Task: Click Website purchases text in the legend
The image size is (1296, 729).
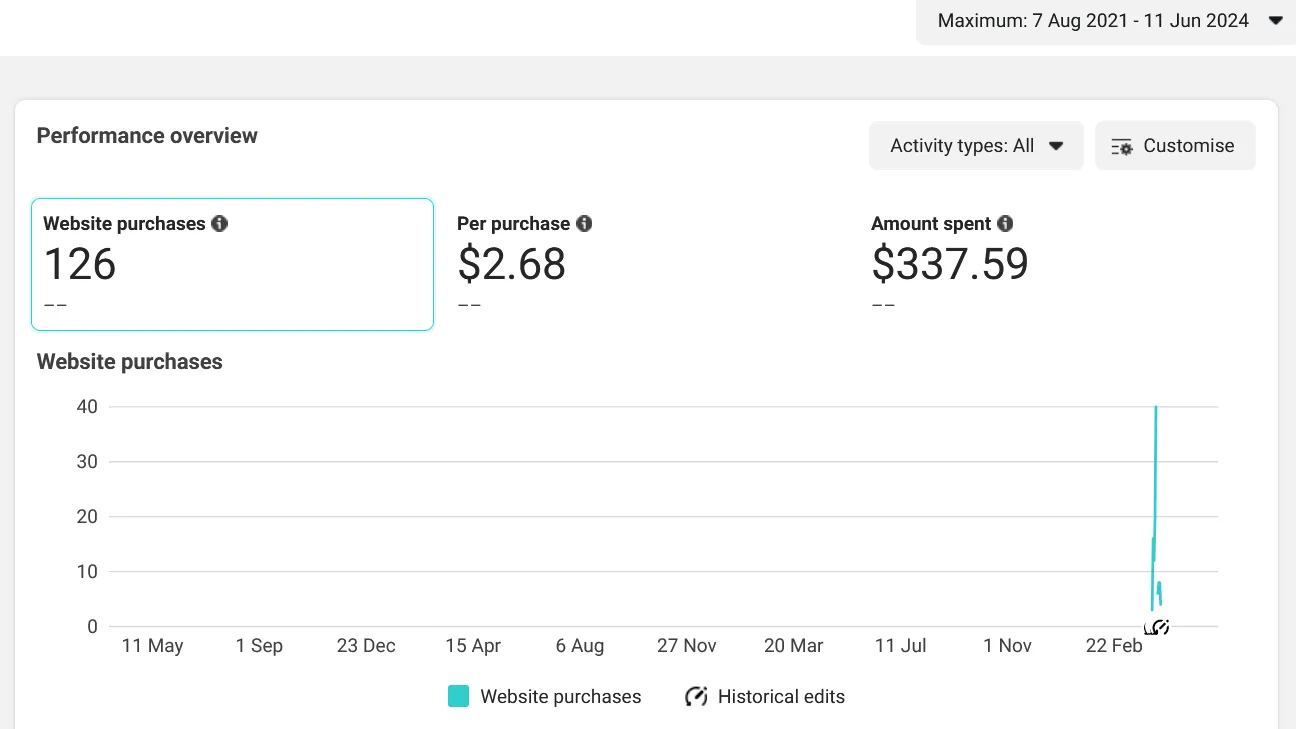Action: [560, 697]
